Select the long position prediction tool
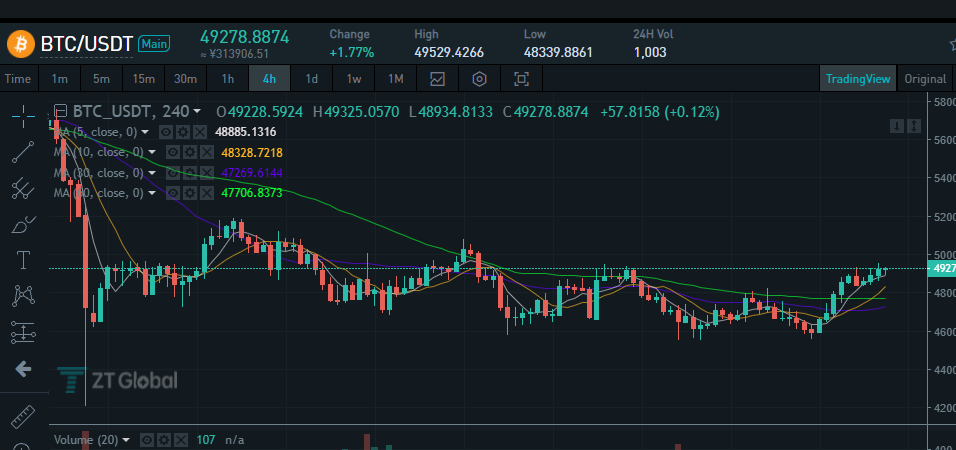 click(24, 332)
